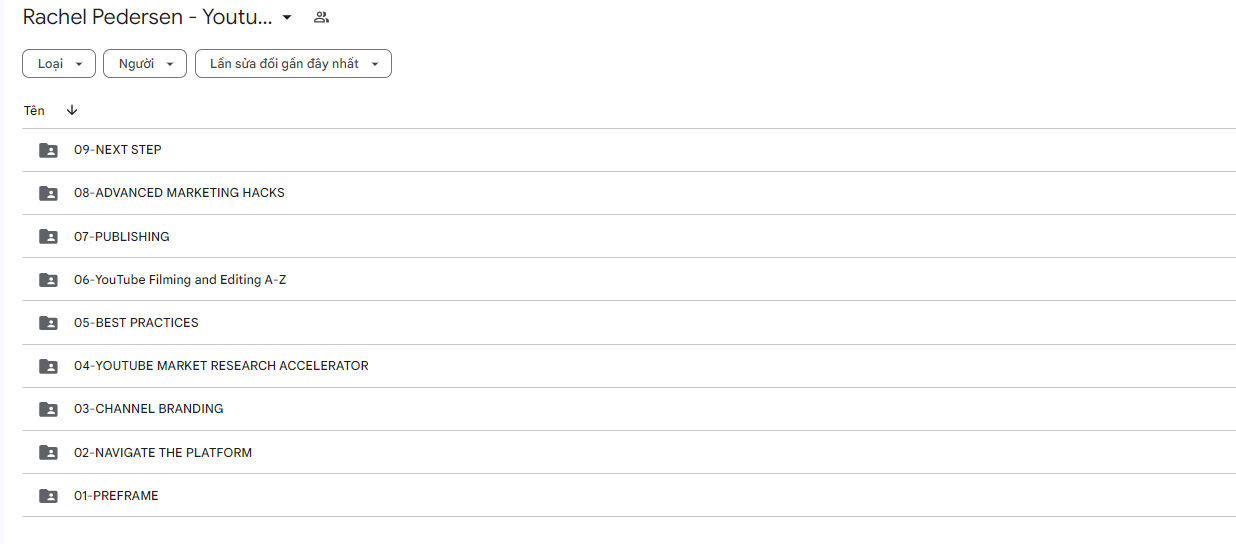Click the folder icon for 05-BEST PRACTICES
The width and height of the screenshot is (1236, 544).
(48, 323)
